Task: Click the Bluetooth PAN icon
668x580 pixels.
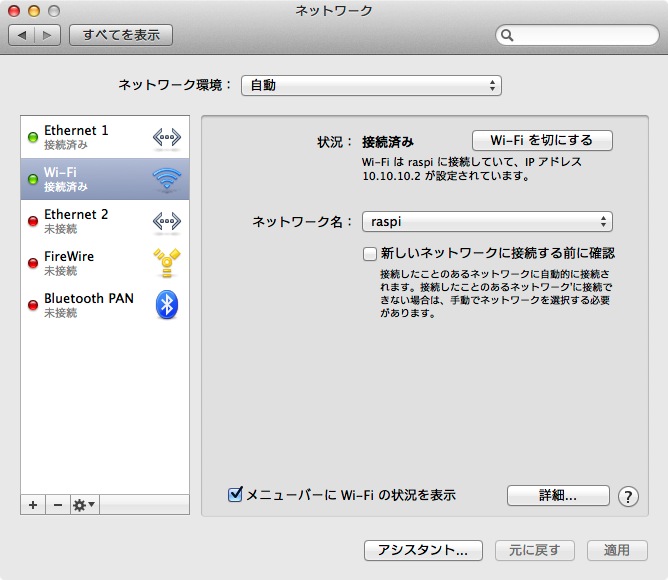Action: coord(167,305)
